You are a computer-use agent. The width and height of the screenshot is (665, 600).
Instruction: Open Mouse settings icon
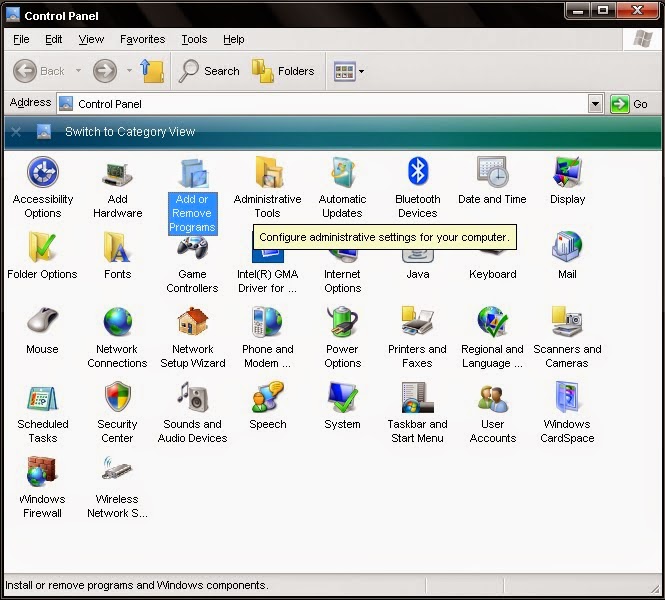42,320
